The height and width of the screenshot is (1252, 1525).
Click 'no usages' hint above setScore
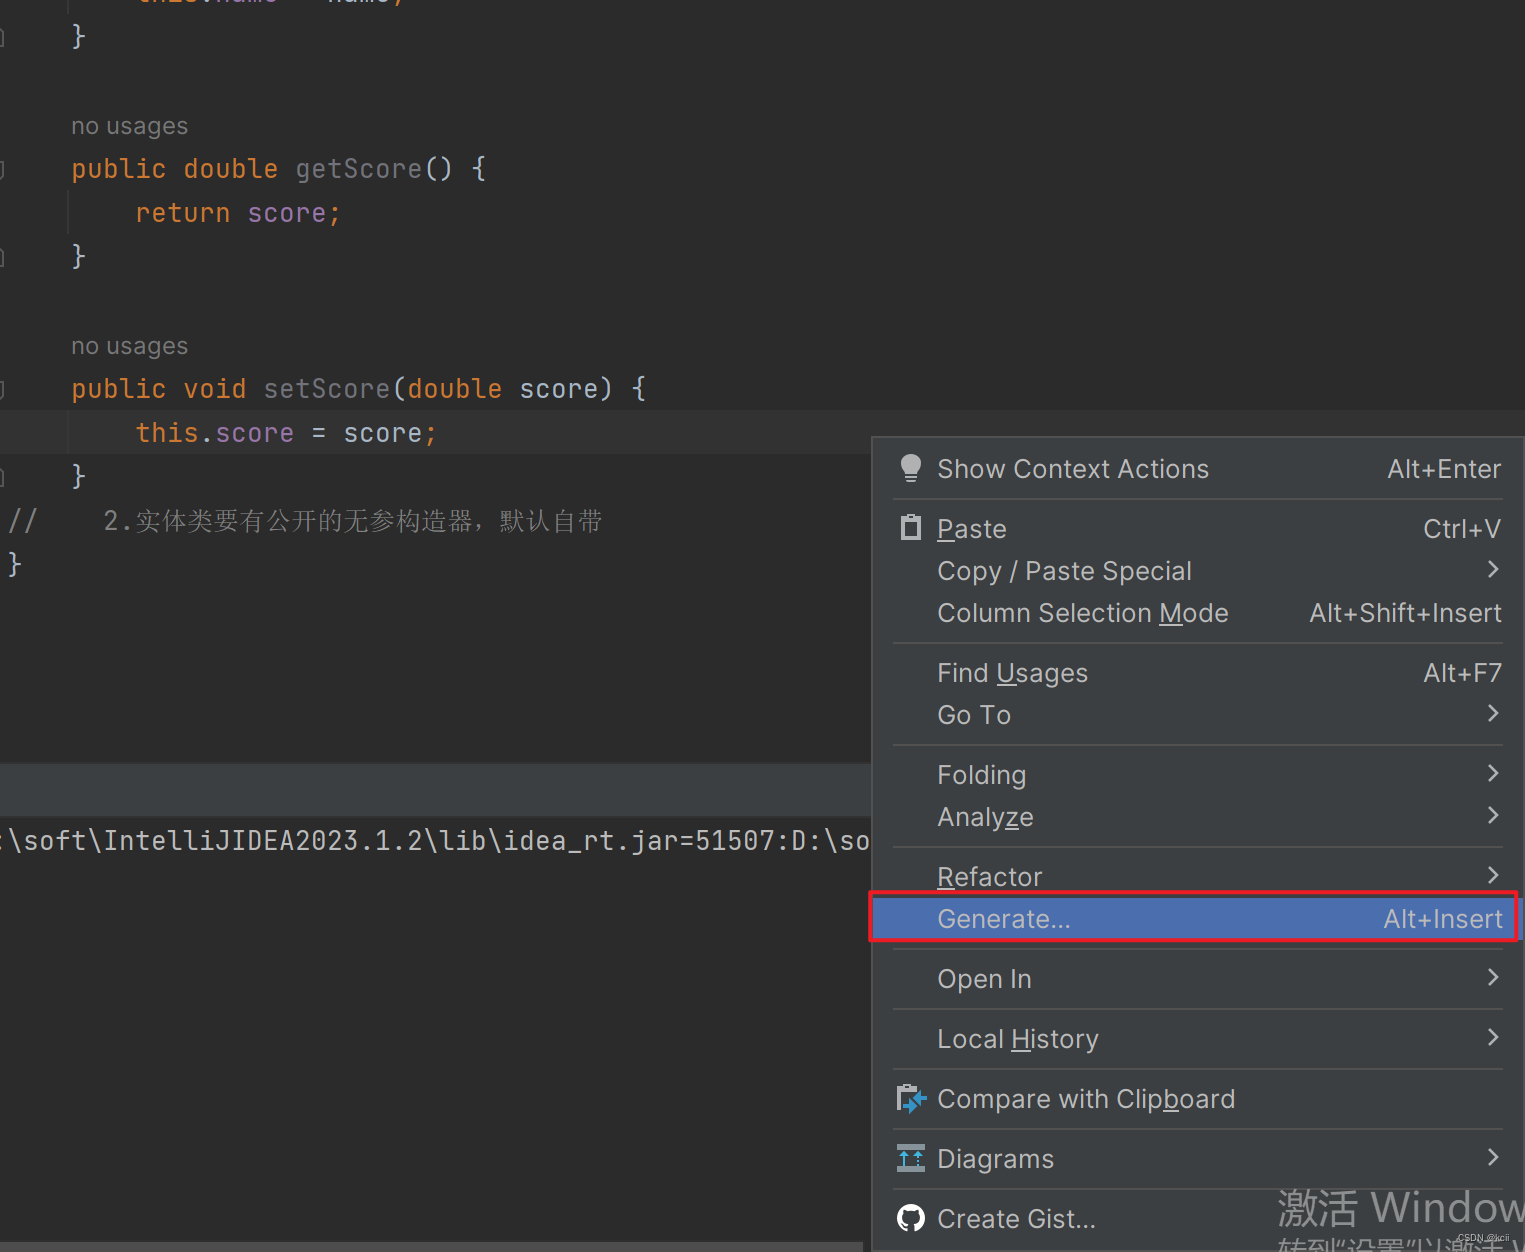pos(129,346)
